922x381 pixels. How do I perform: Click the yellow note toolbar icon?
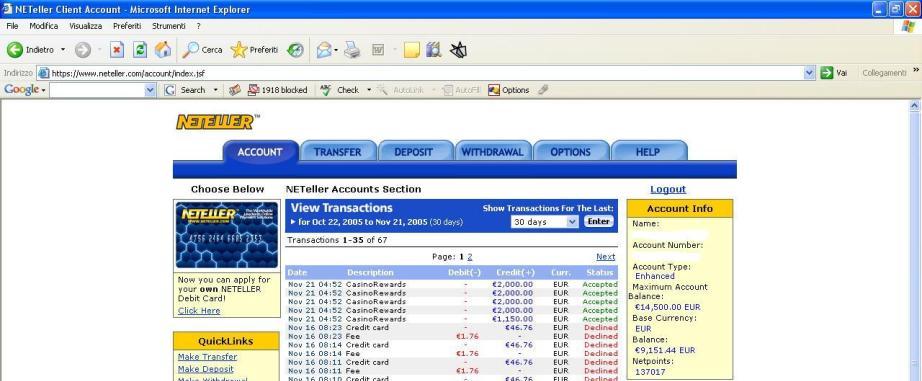click(x=412, y=51)
